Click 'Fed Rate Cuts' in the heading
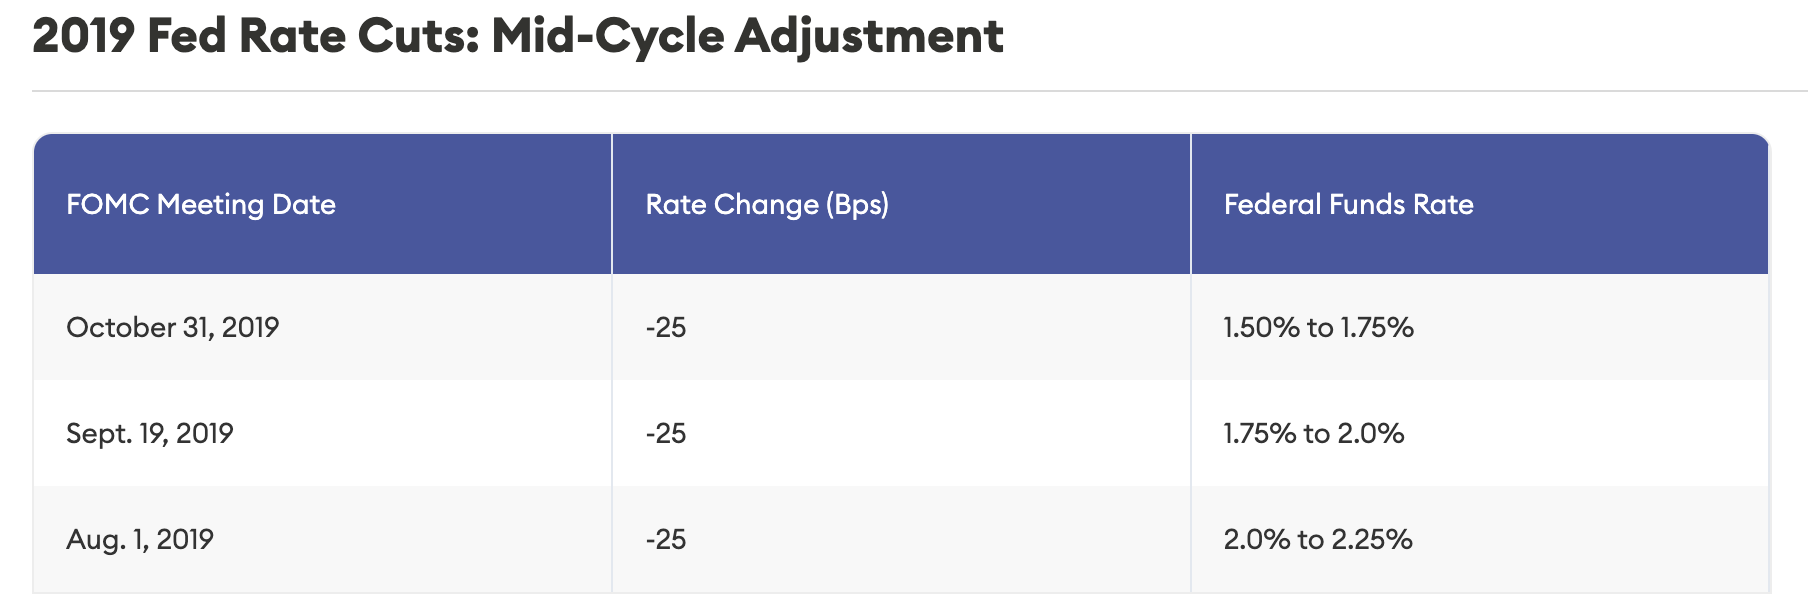The image size is (1808, 602). click(304, 37)
